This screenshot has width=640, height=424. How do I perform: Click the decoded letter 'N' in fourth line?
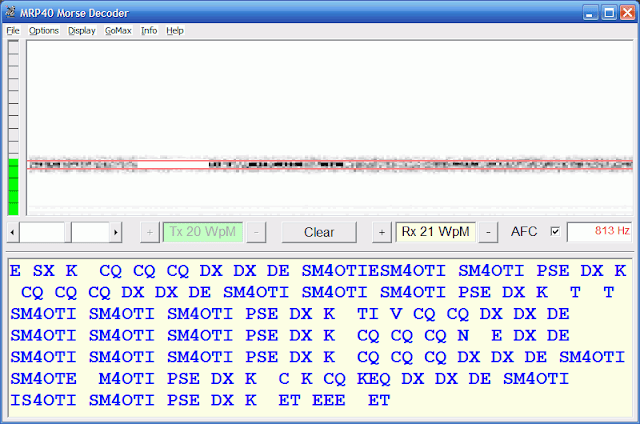point(463,336)
